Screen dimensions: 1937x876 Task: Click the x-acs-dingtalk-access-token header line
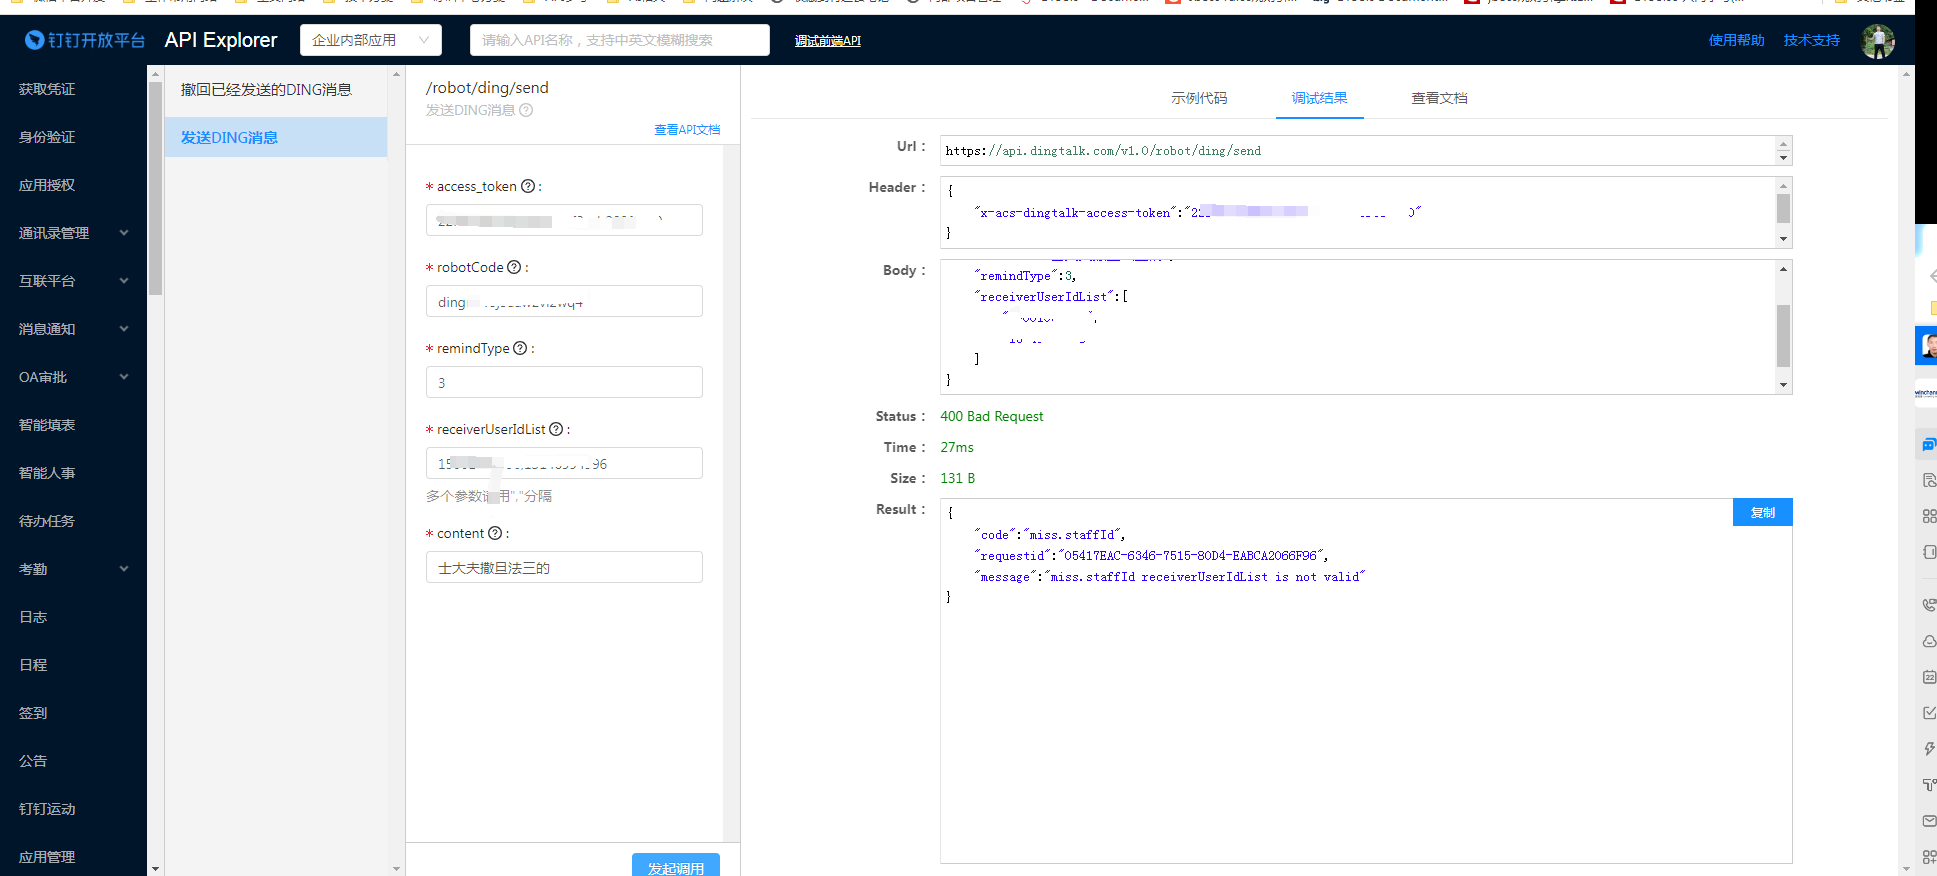[x=1197, y=213]
